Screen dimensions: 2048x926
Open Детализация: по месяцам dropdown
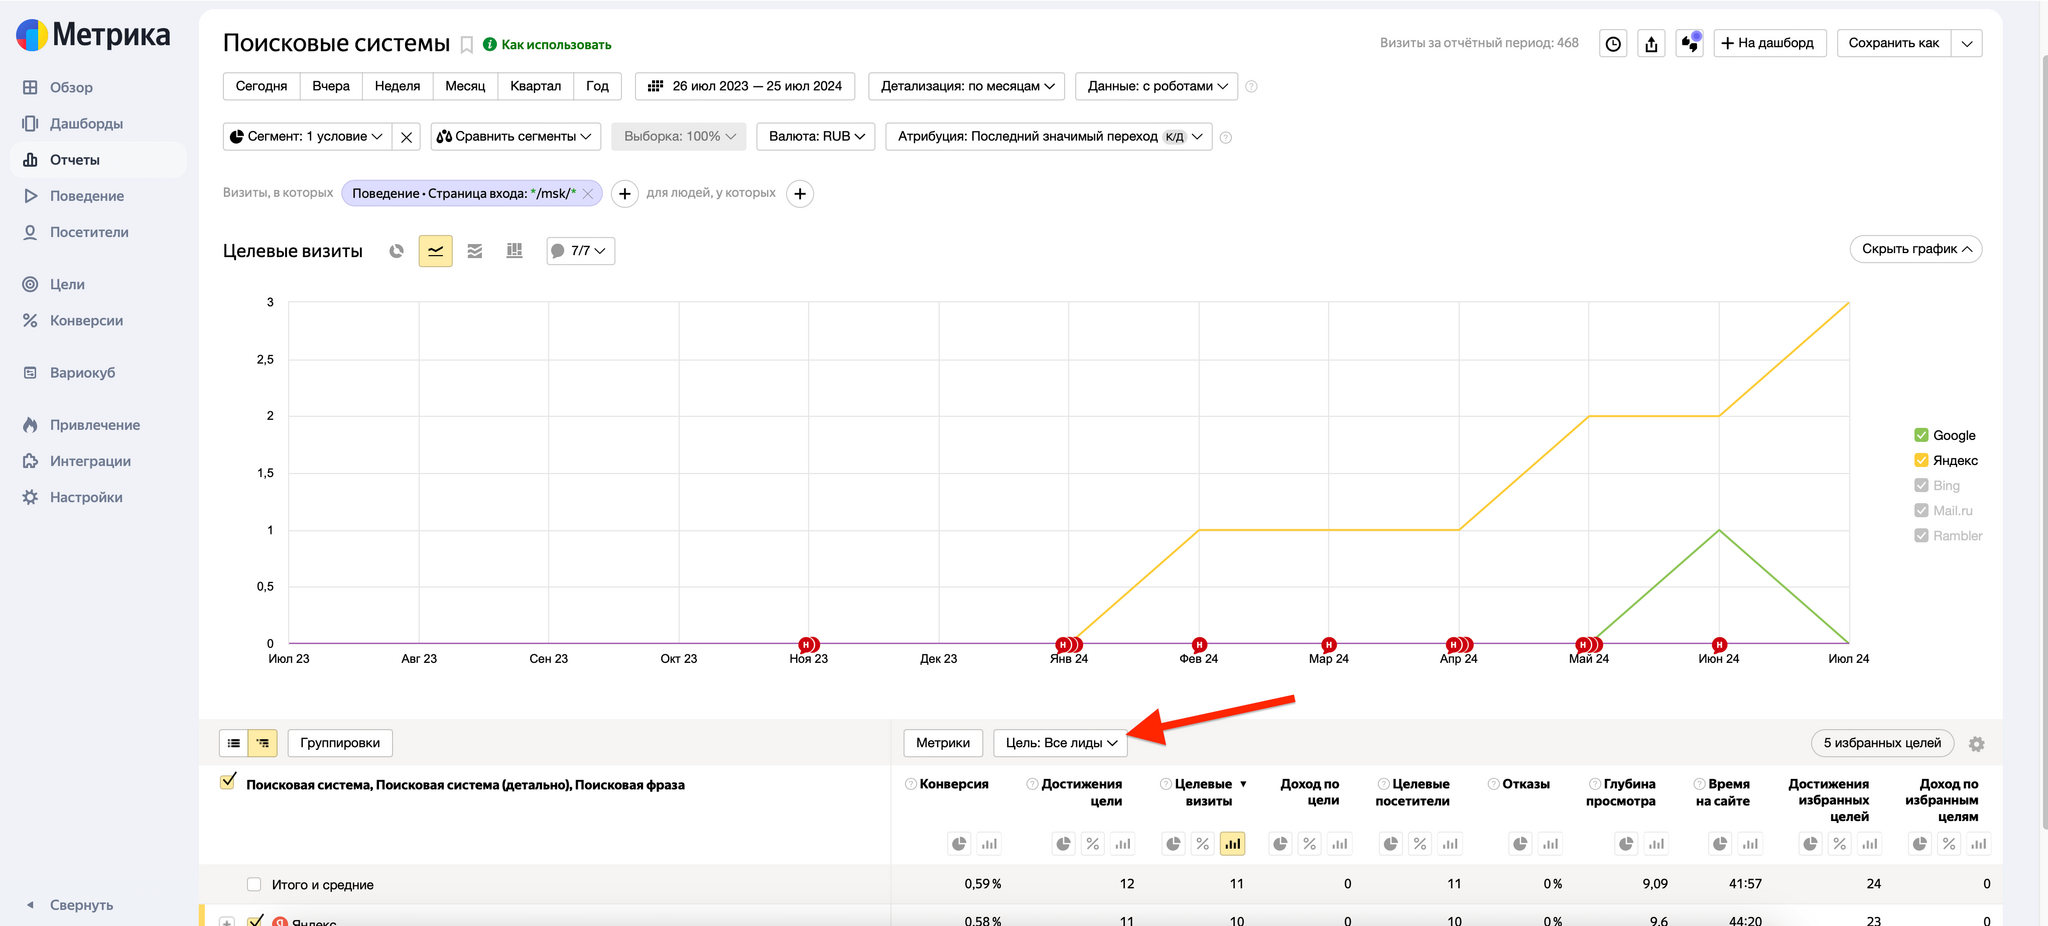point(967,86)
